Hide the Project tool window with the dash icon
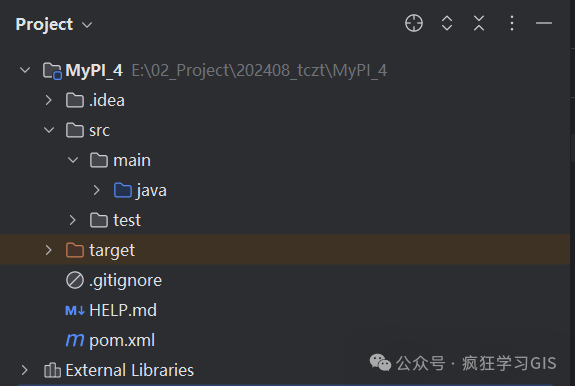The width and height of the screenshot is (575, 386). point(544,23)
